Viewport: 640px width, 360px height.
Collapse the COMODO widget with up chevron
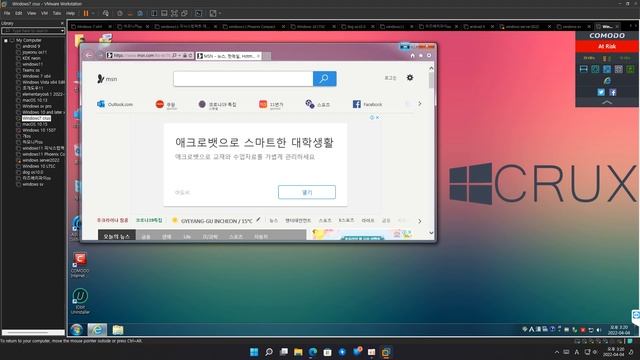(607, 102)
